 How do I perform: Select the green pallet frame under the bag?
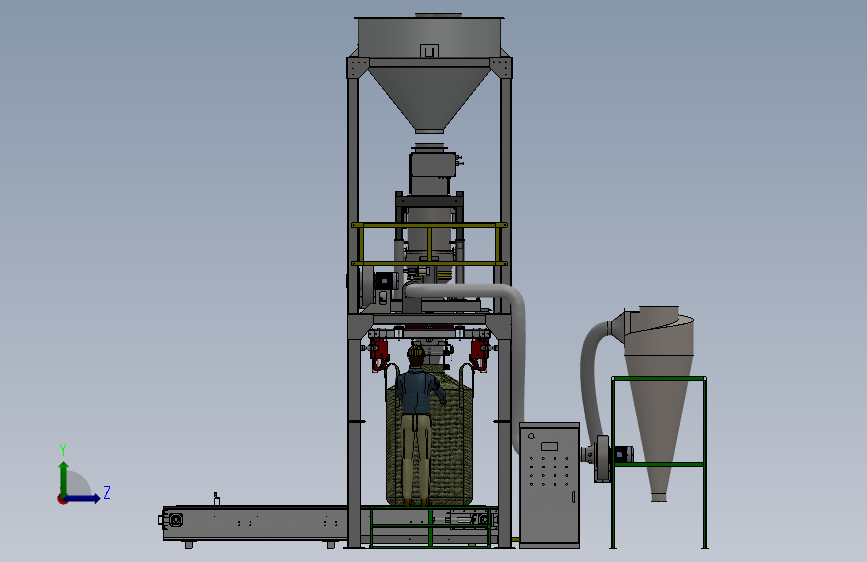point(430,525)
